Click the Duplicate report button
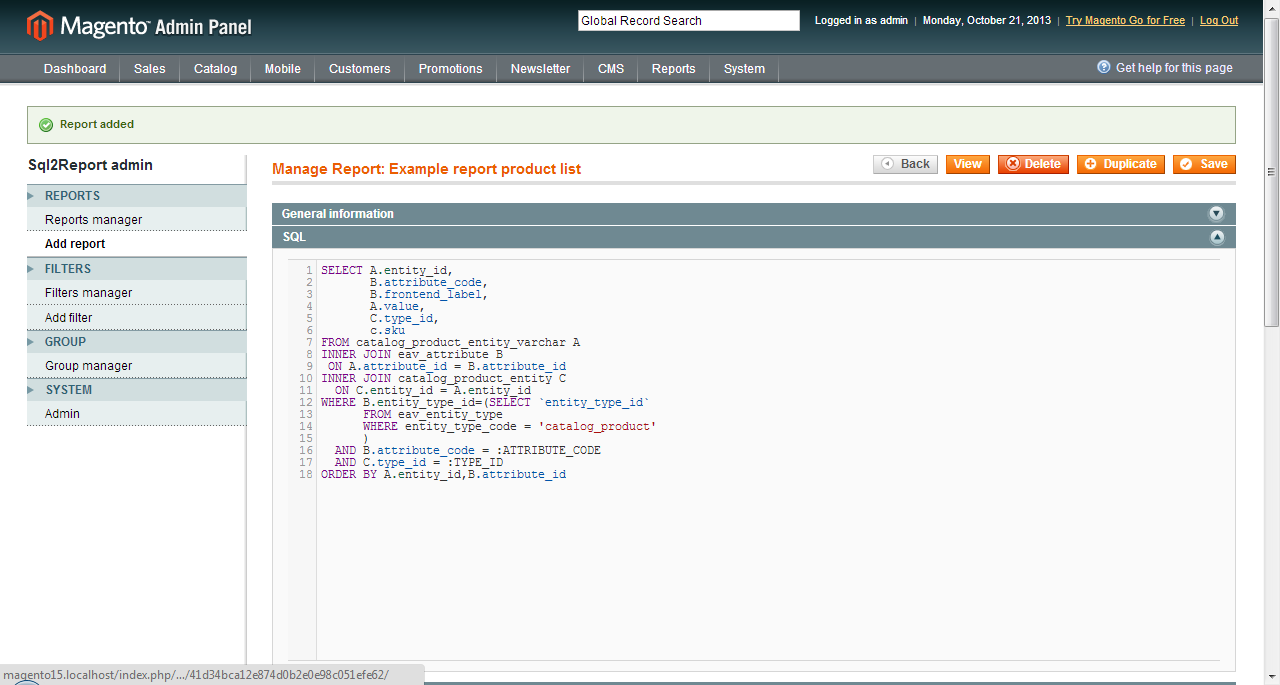 tap(1121, 164)
